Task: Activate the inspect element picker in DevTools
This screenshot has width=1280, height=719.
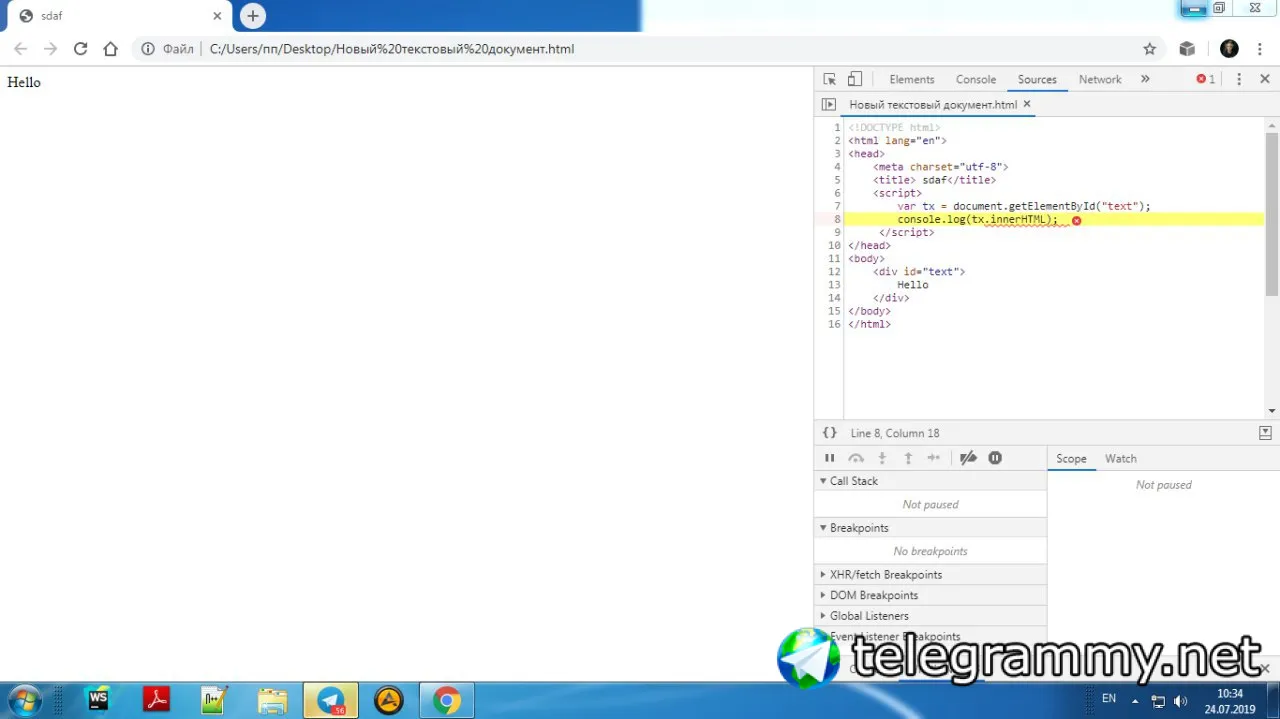Action: point(829,79)
